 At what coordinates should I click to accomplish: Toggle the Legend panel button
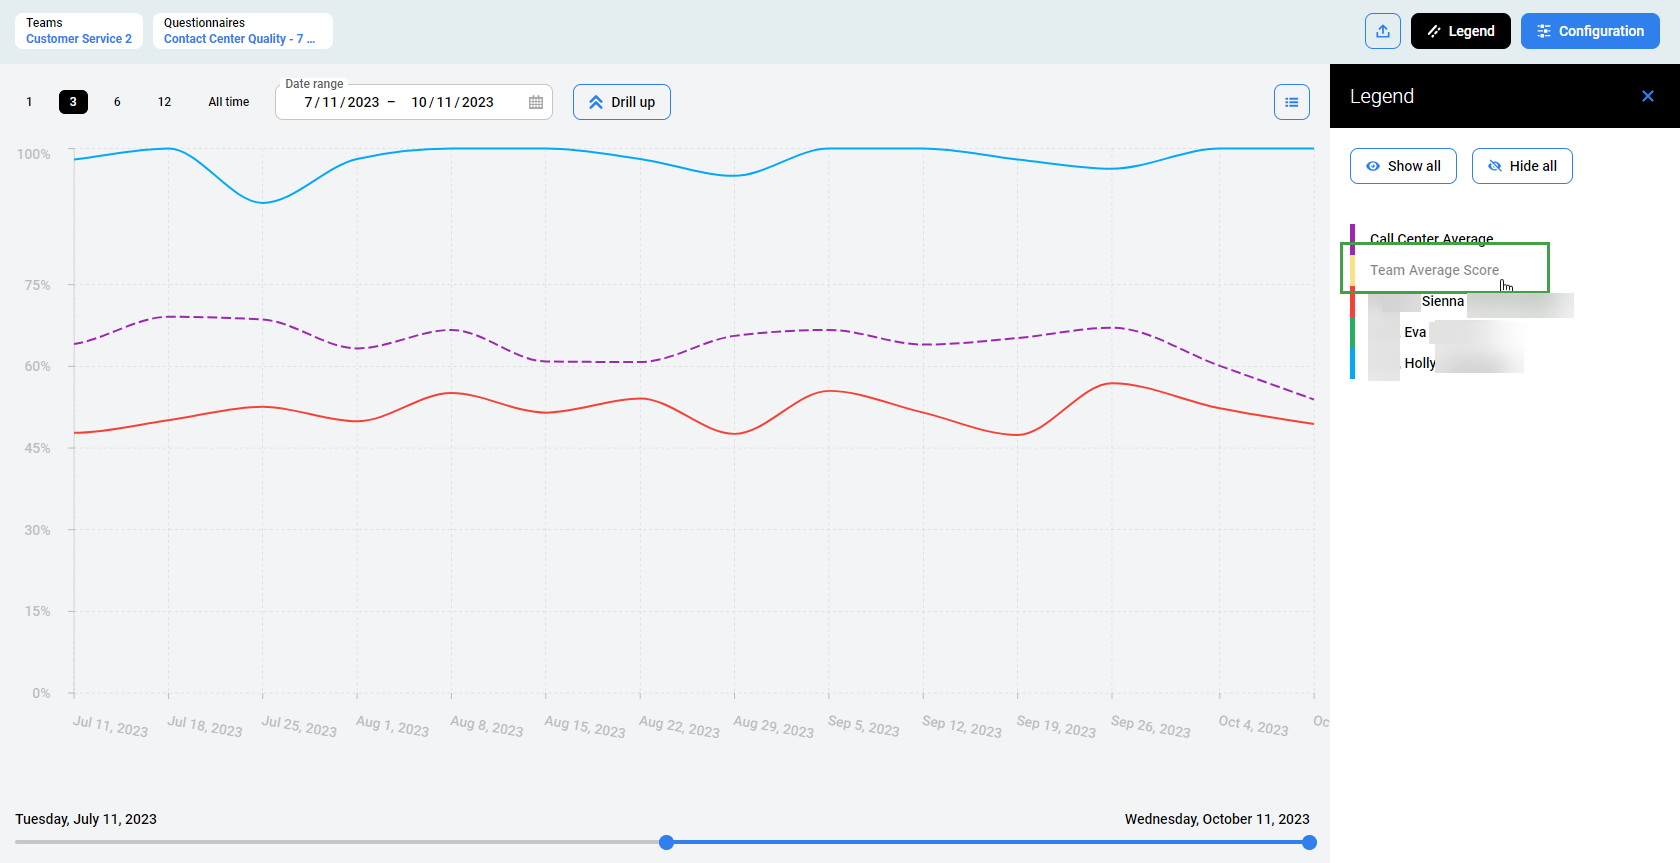coord(1460,31)
